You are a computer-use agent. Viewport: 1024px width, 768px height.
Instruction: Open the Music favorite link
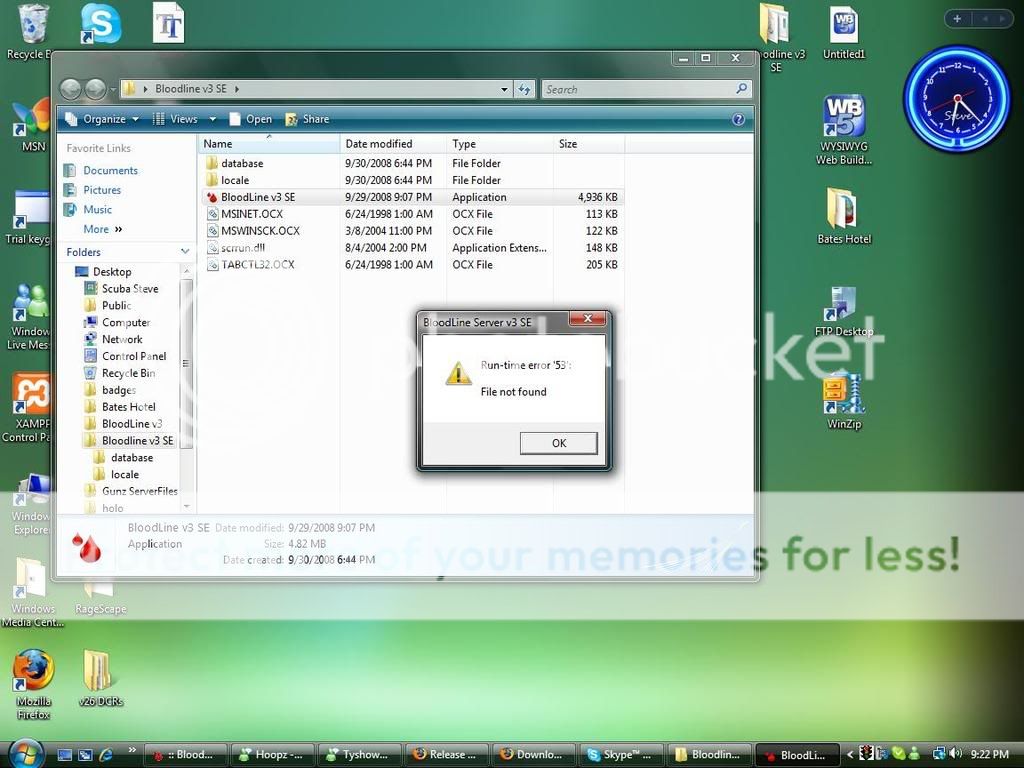pos(88,210)
